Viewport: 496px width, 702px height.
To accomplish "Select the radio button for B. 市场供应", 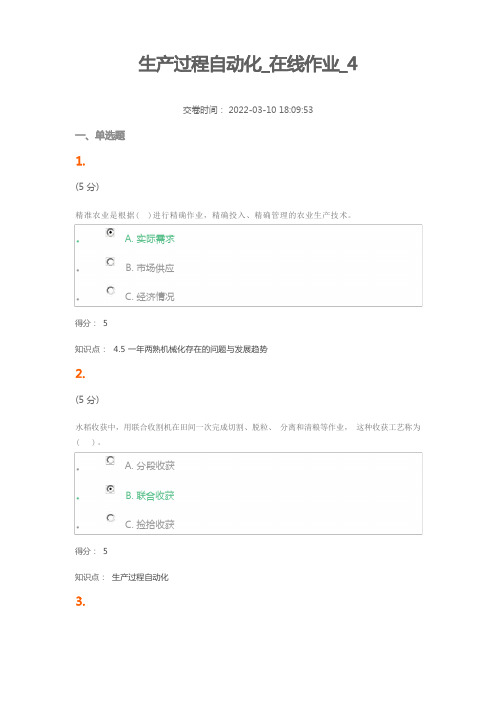I will (110, 261).
